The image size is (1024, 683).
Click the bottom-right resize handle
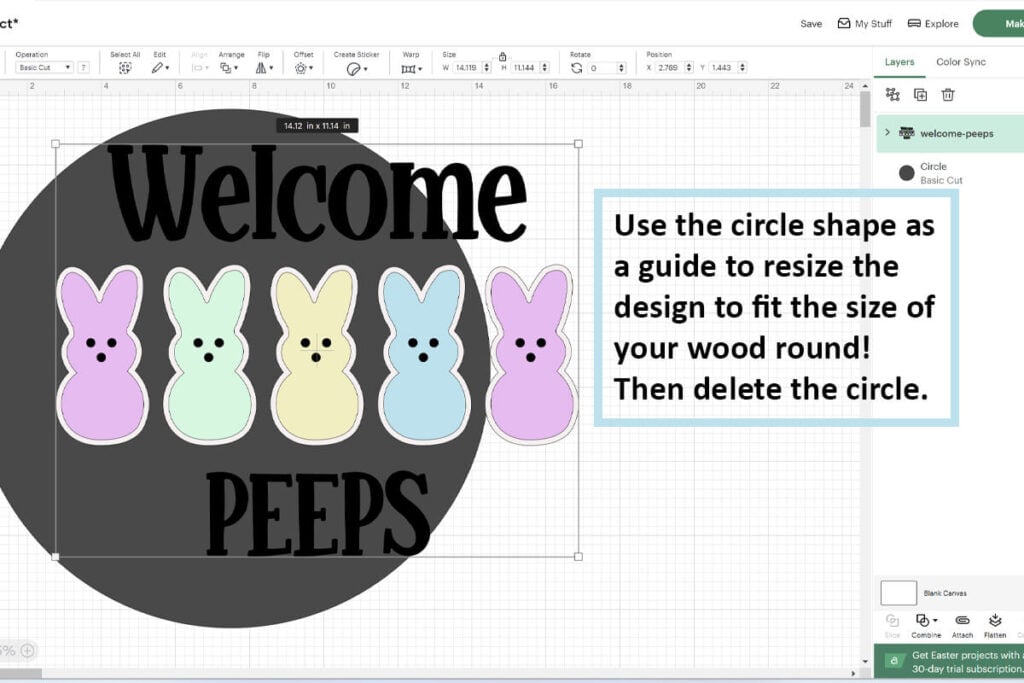coord(578,556)
